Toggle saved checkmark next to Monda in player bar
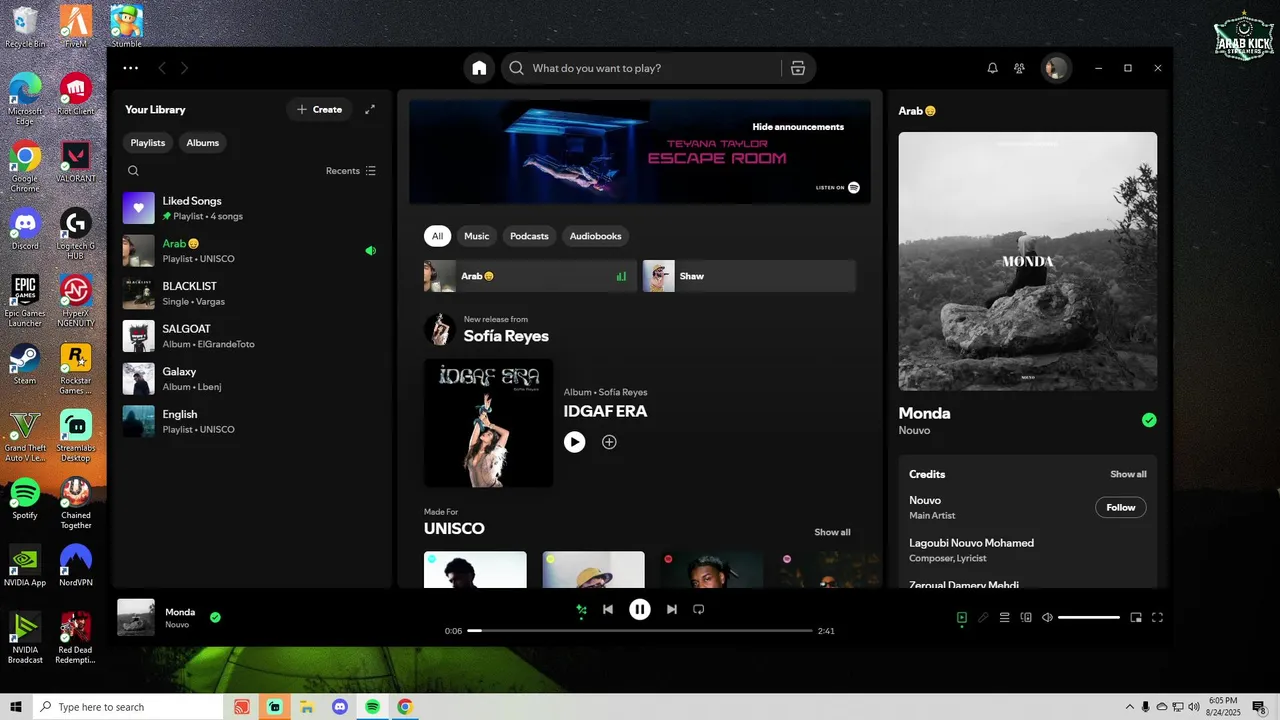The height and width of the screenshot is (720, 1280). [215, 617]
